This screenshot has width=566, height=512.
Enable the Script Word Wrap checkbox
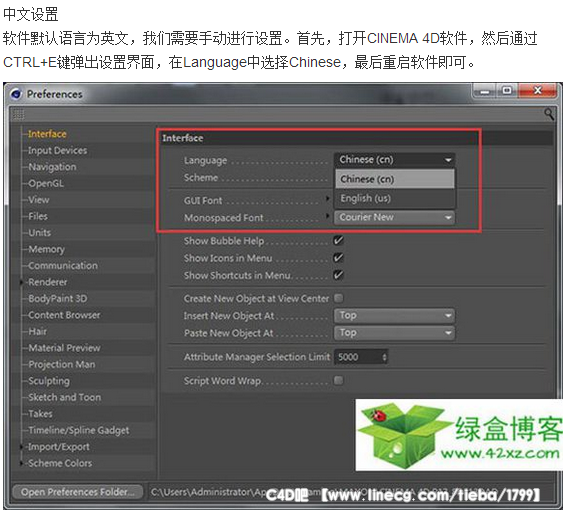tap(339, 380)
